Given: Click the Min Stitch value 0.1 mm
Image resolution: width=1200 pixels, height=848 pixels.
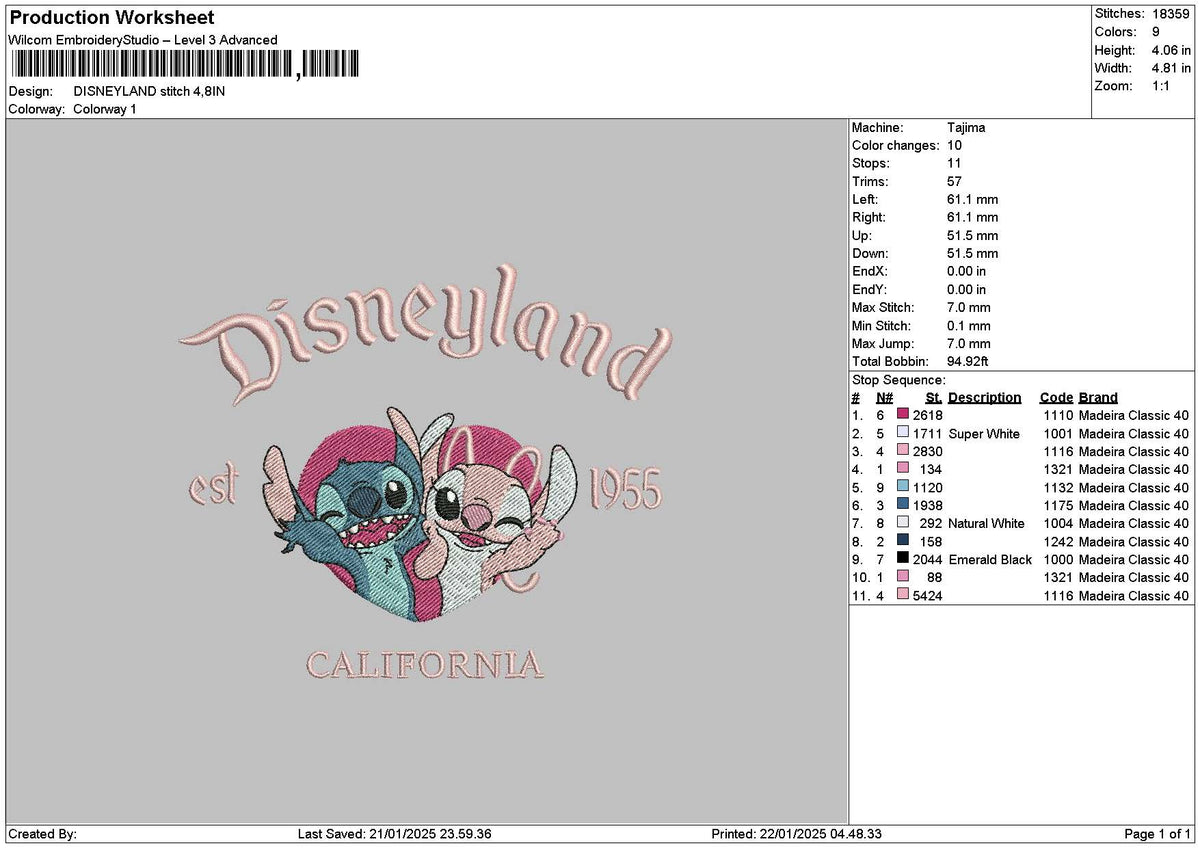Looking at the screenshot, I should pyautogui.click(x=969, y=326).
